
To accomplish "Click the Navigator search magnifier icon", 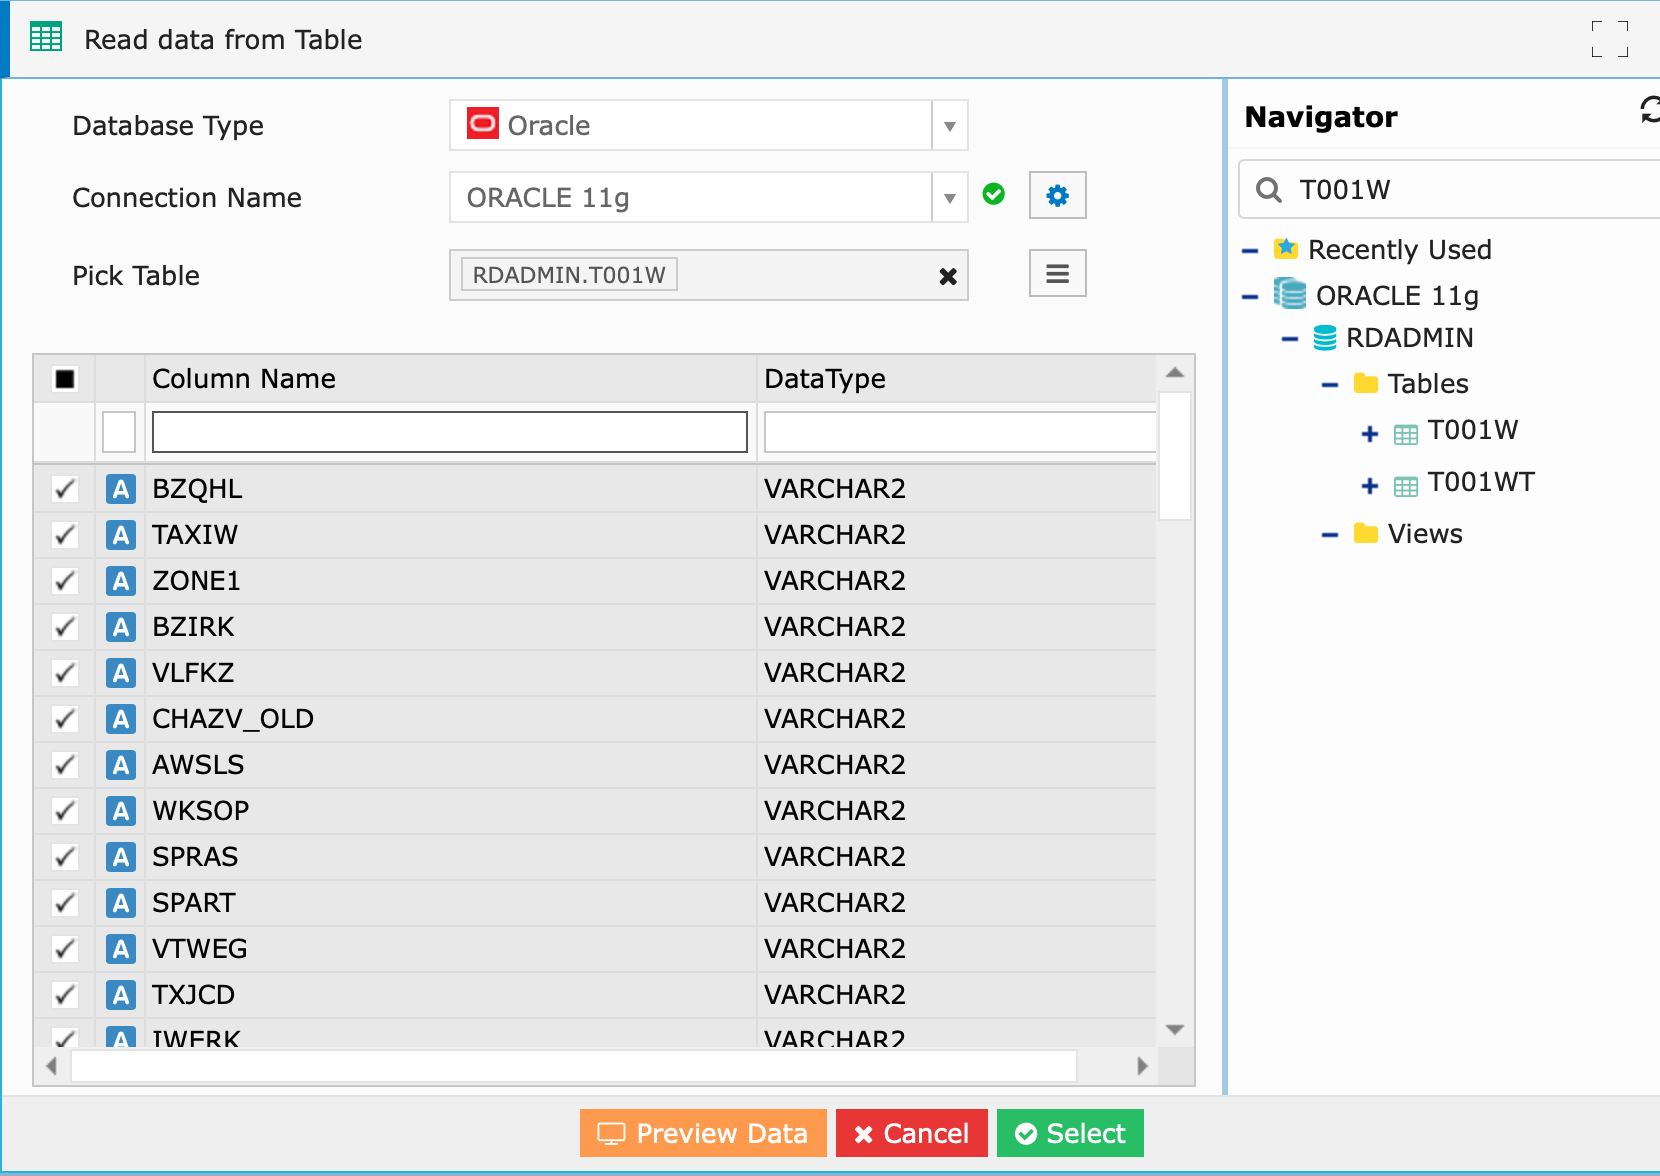I will (1269, 190).
